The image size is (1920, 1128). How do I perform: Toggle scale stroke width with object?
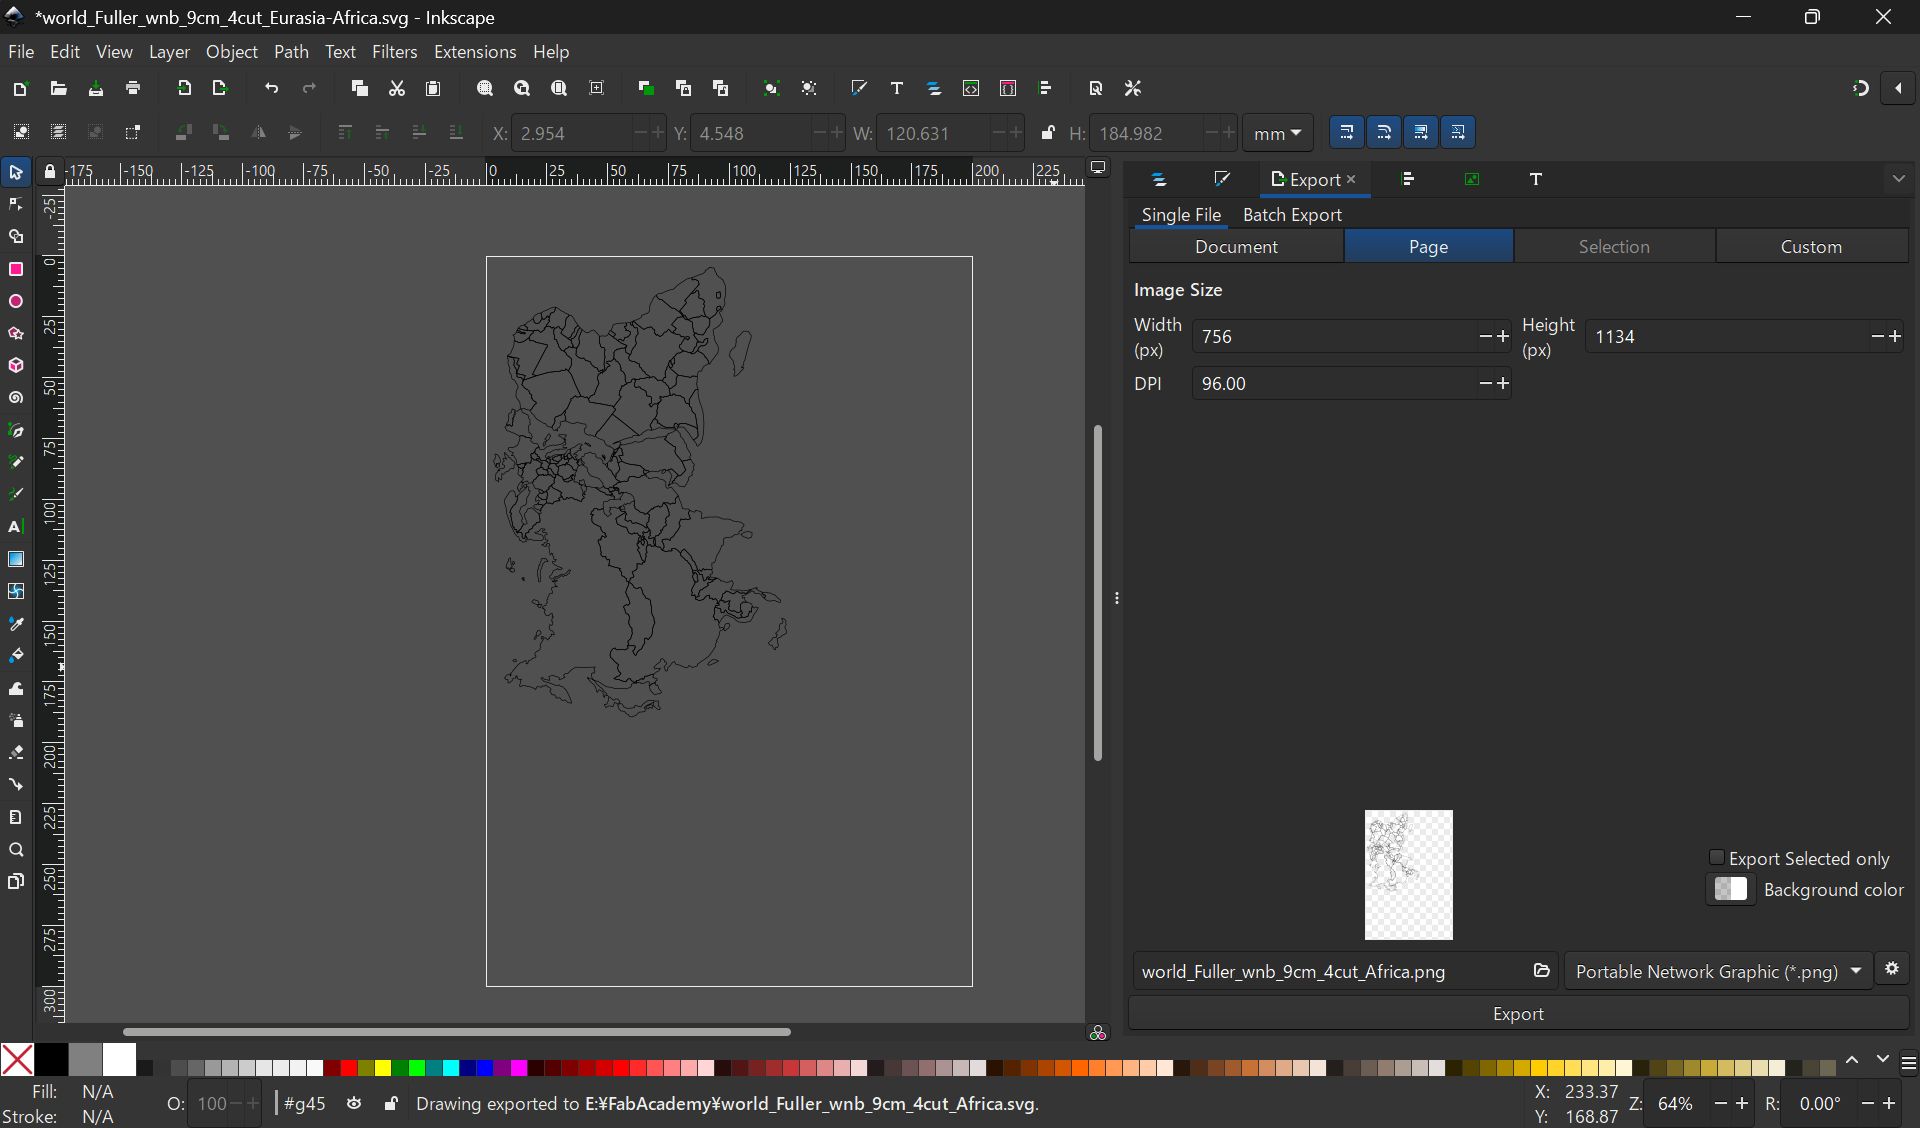coord(1347,133)
